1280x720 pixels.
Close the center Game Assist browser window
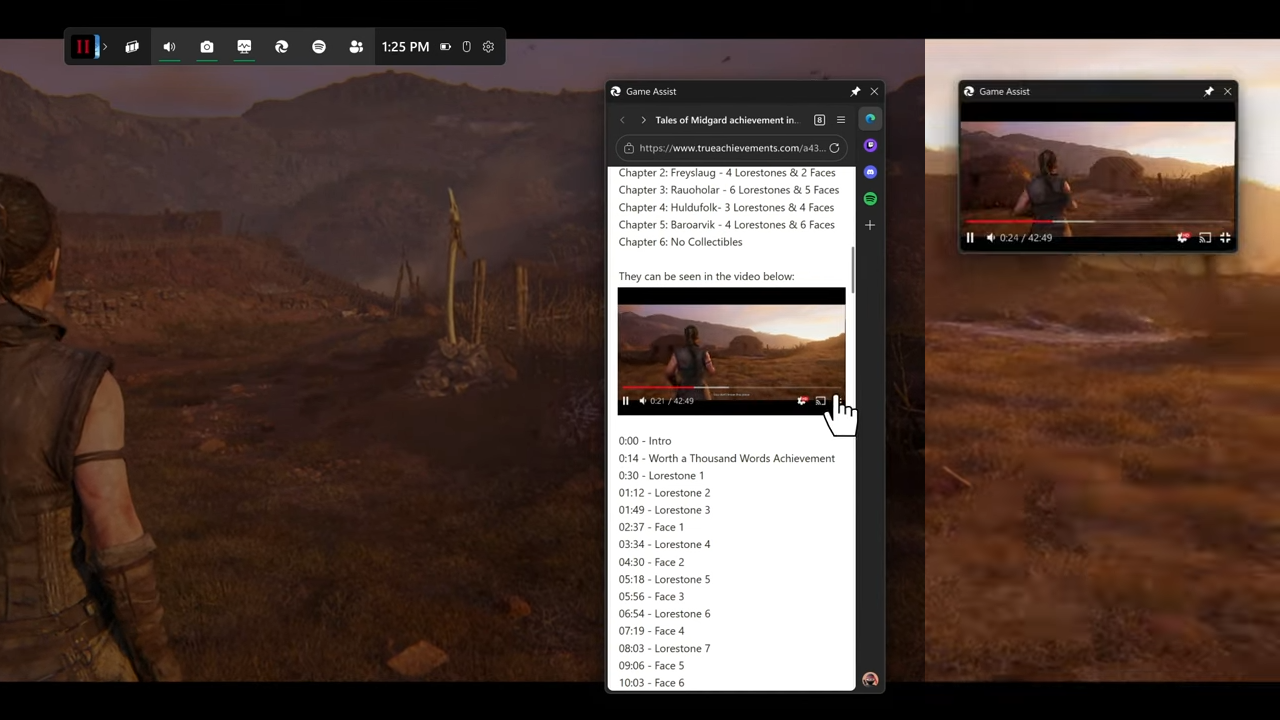874,91
